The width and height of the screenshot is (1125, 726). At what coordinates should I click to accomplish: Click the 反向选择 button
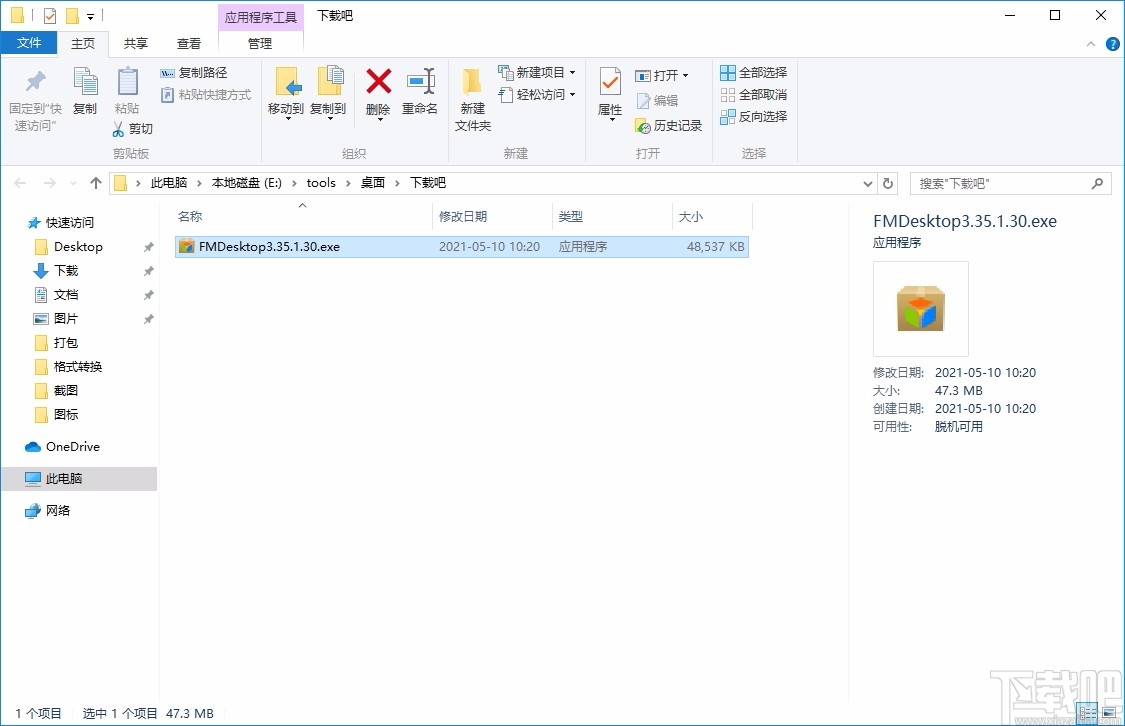coord(754,115)
